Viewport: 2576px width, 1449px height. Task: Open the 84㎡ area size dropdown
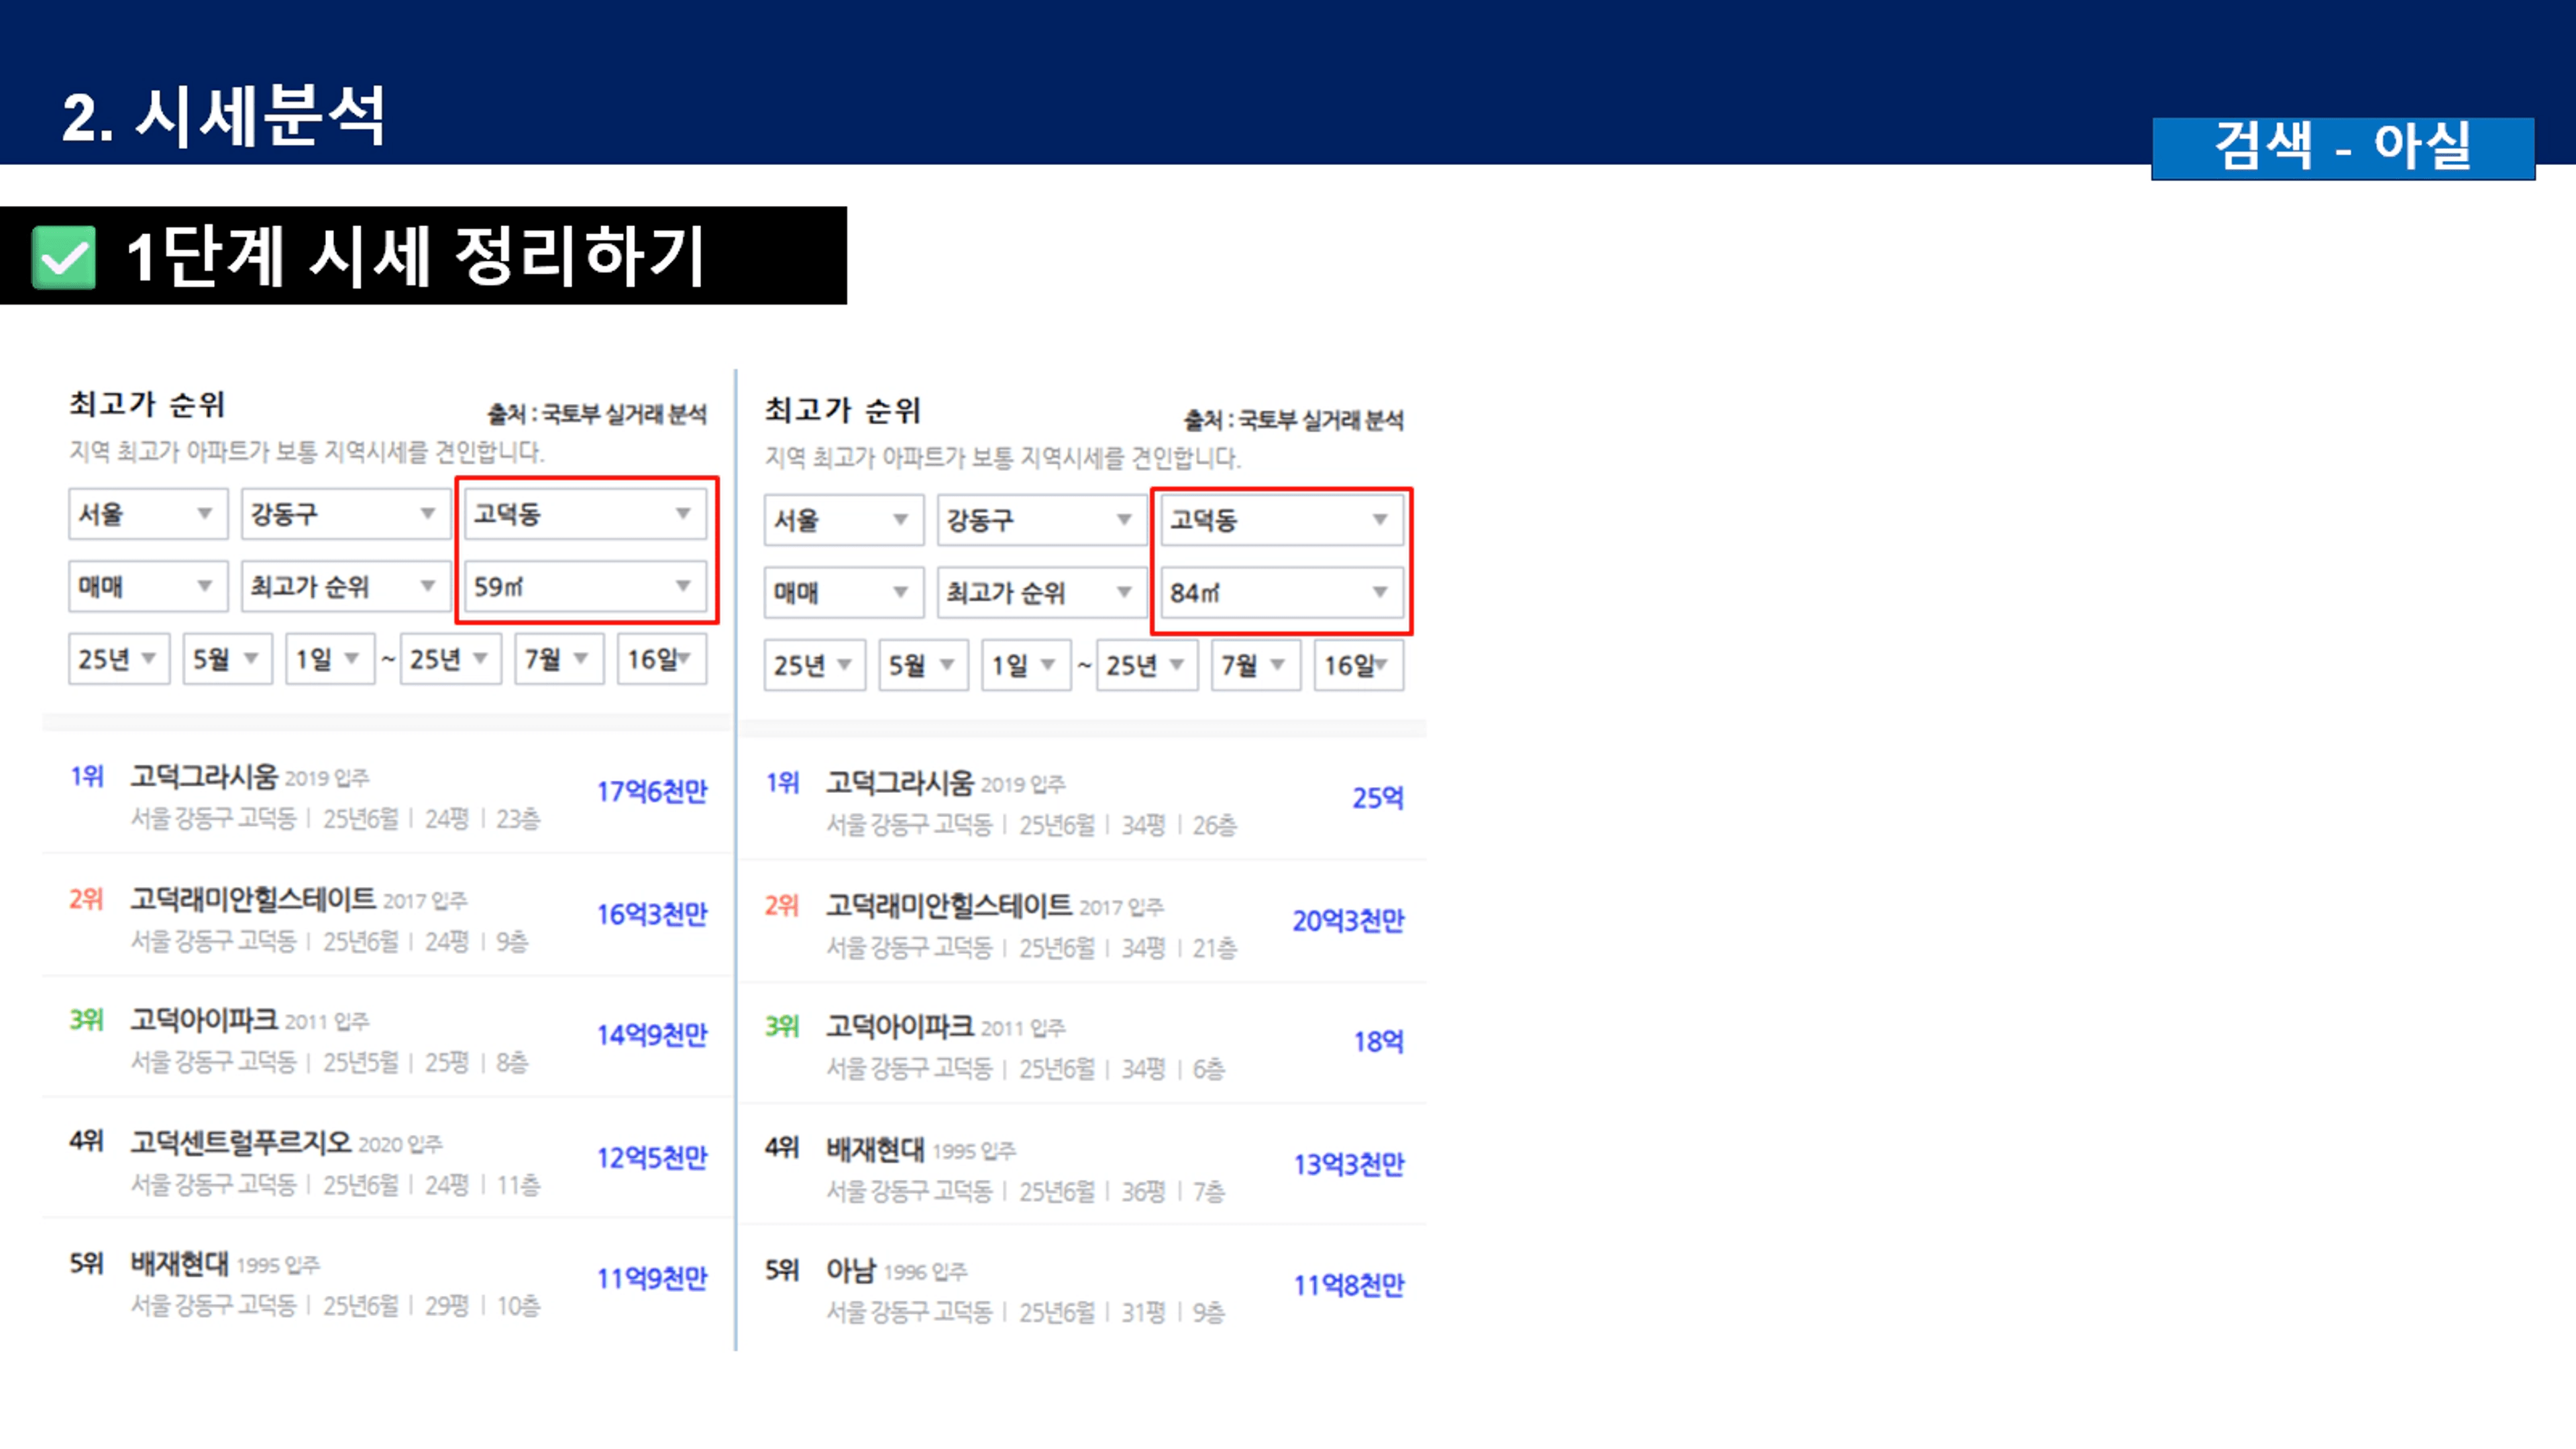point(1282,592)
